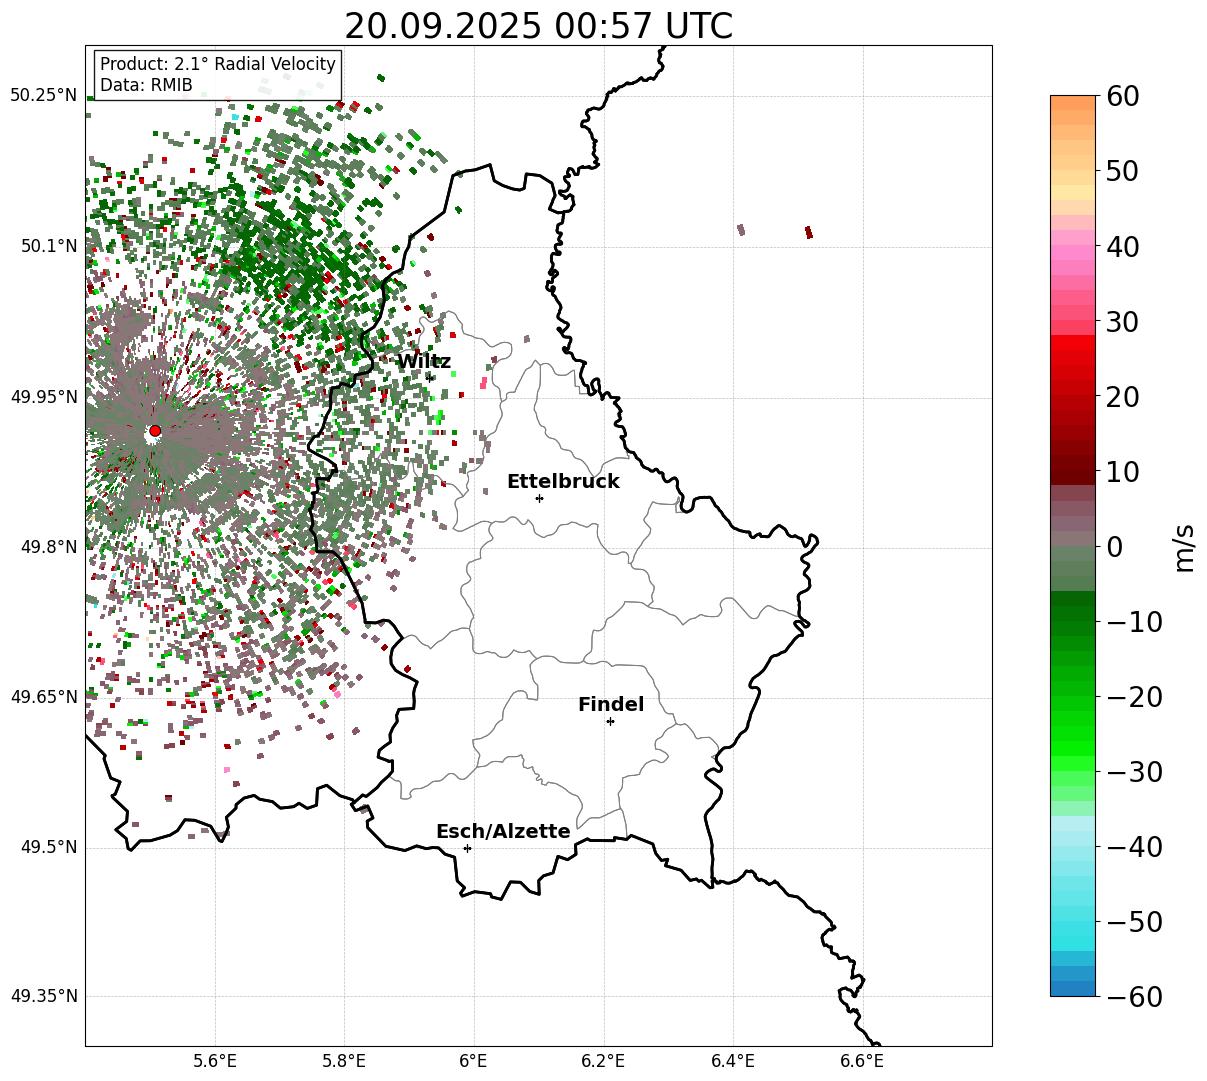
Task: Select the Findel city label
Action: 611,704
